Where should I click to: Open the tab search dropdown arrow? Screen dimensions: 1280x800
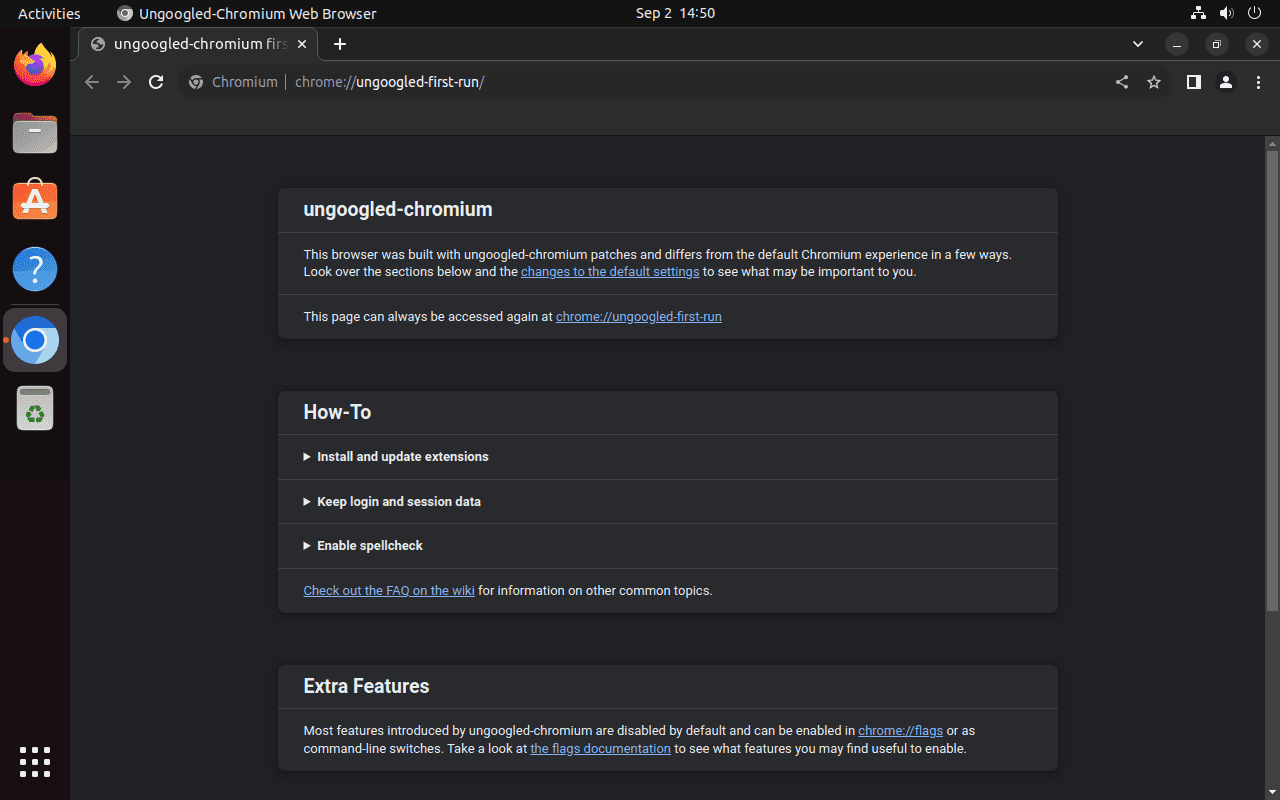point(1137,44)
